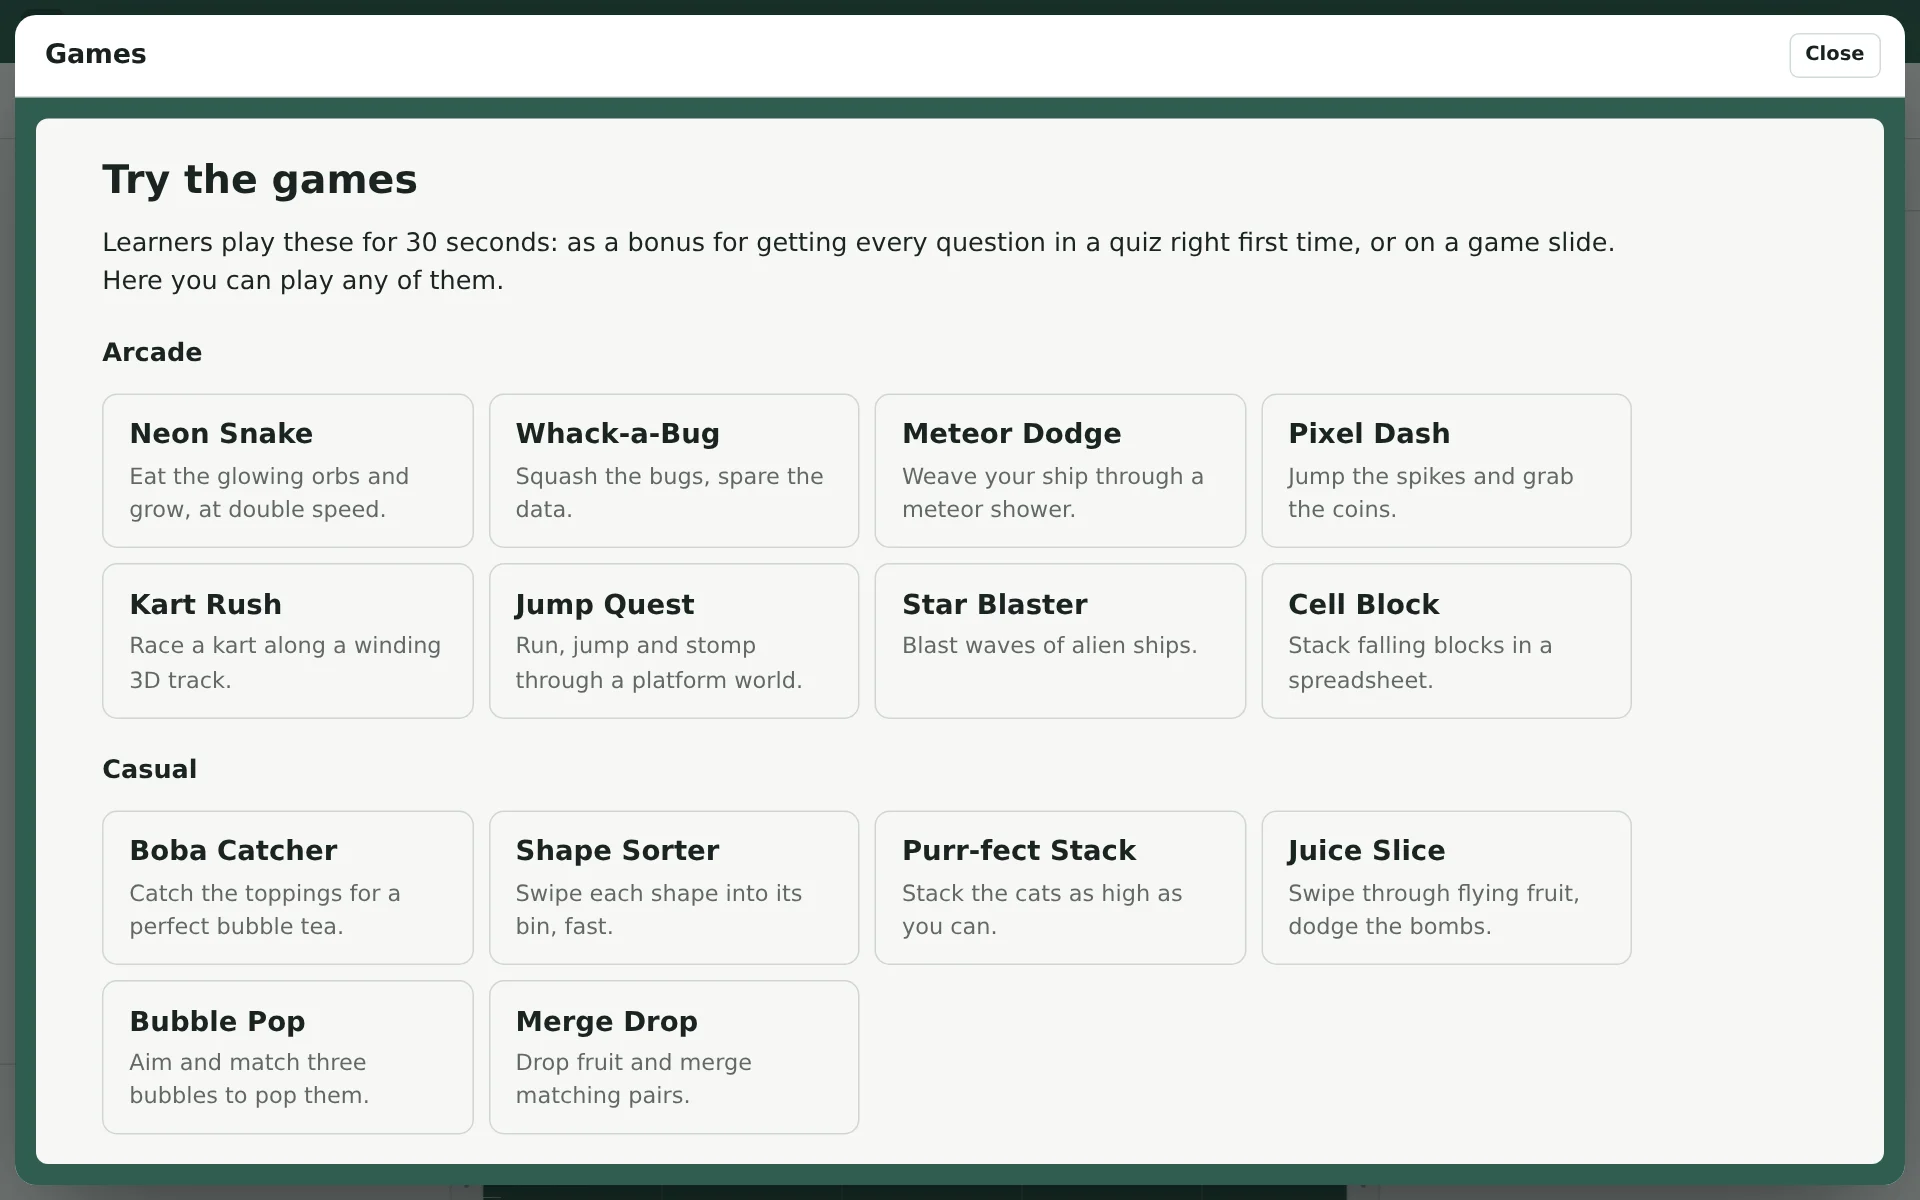Select the Pixel Dash card
Image resolution: width=1920 pixels, height=1200 pixels.
pyautogui.click(x=1446, y=470)
